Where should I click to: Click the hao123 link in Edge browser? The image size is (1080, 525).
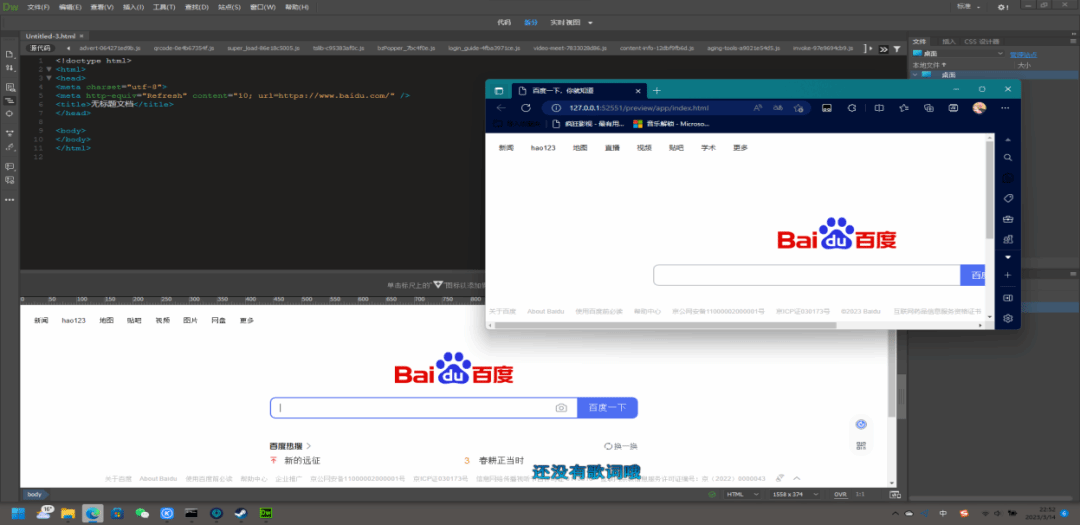pos(543,147)
